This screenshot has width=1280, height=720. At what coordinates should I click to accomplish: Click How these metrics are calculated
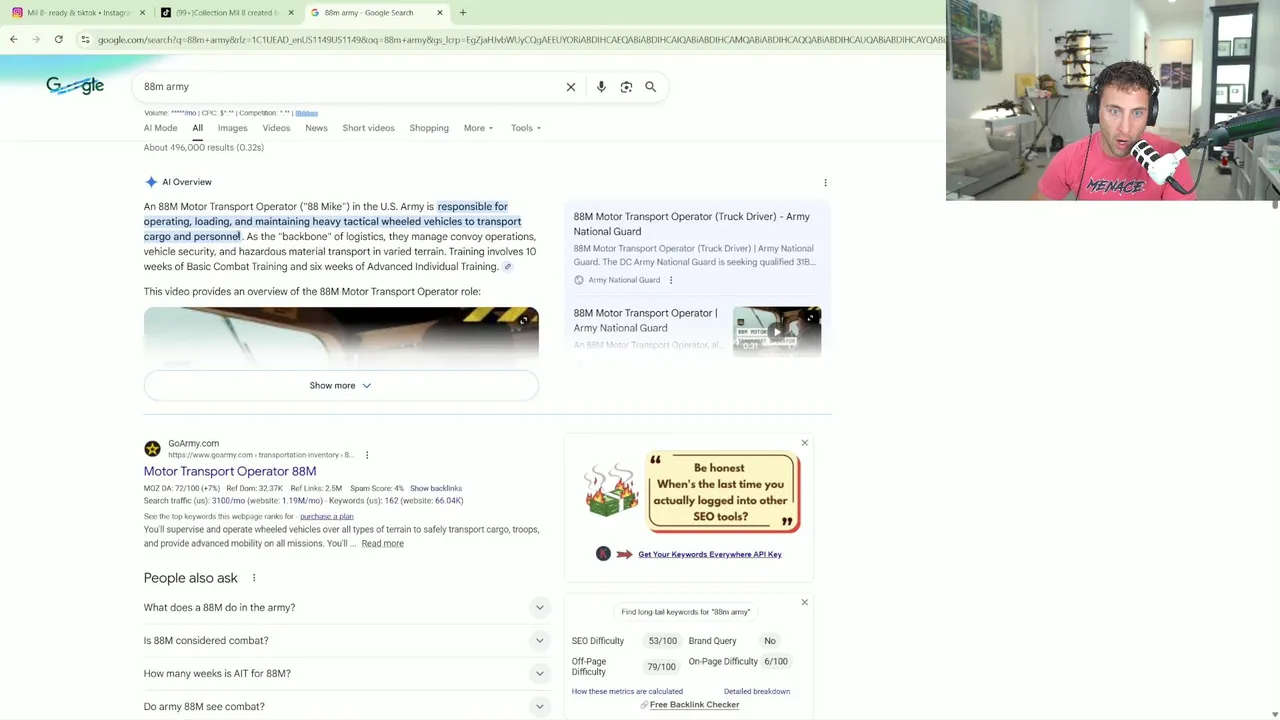coord(627,691)
